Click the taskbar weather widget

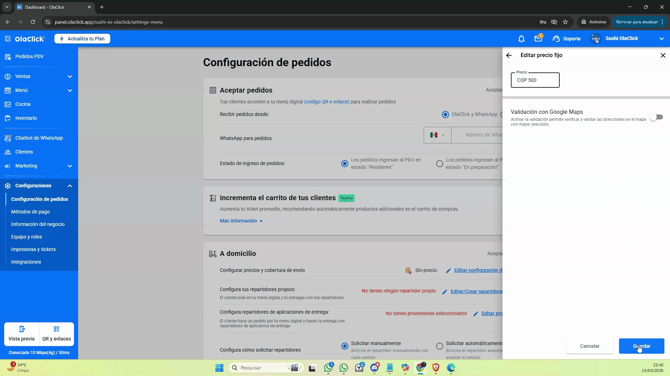pyautogui.click(x=19, y=367)
